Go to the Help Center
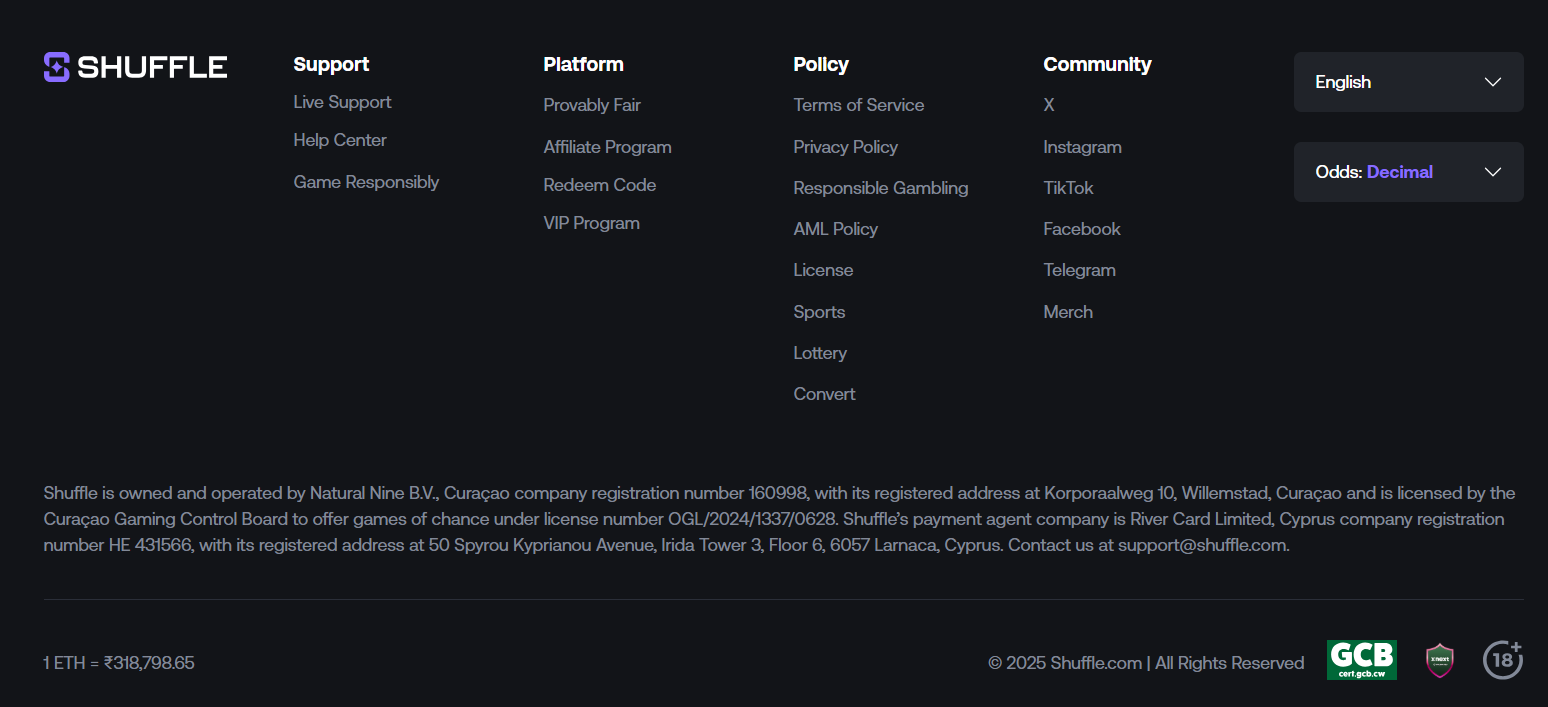Screen dimensions: 1548x707 point(340,140)
